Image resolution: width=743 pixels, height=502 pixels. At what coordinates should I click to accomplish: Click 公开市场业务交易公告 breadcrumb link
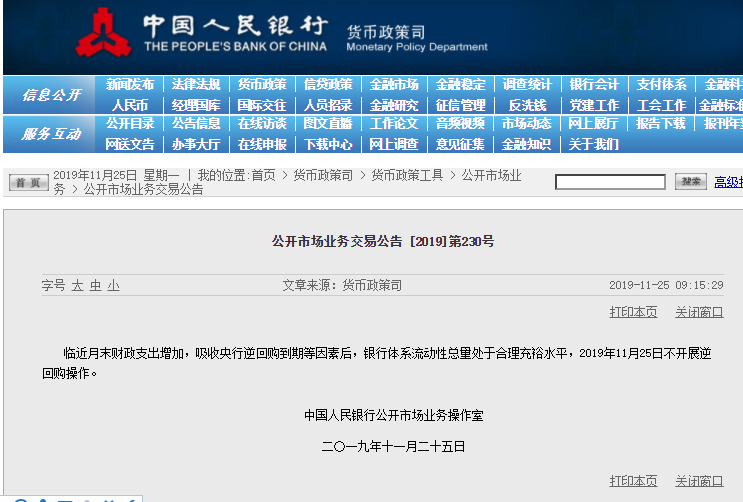(x=144, y=190)
